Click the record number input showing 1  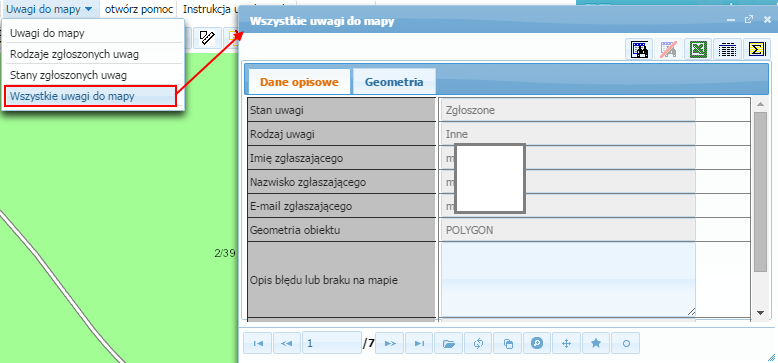pyautogui.click(x=331, y=343)
